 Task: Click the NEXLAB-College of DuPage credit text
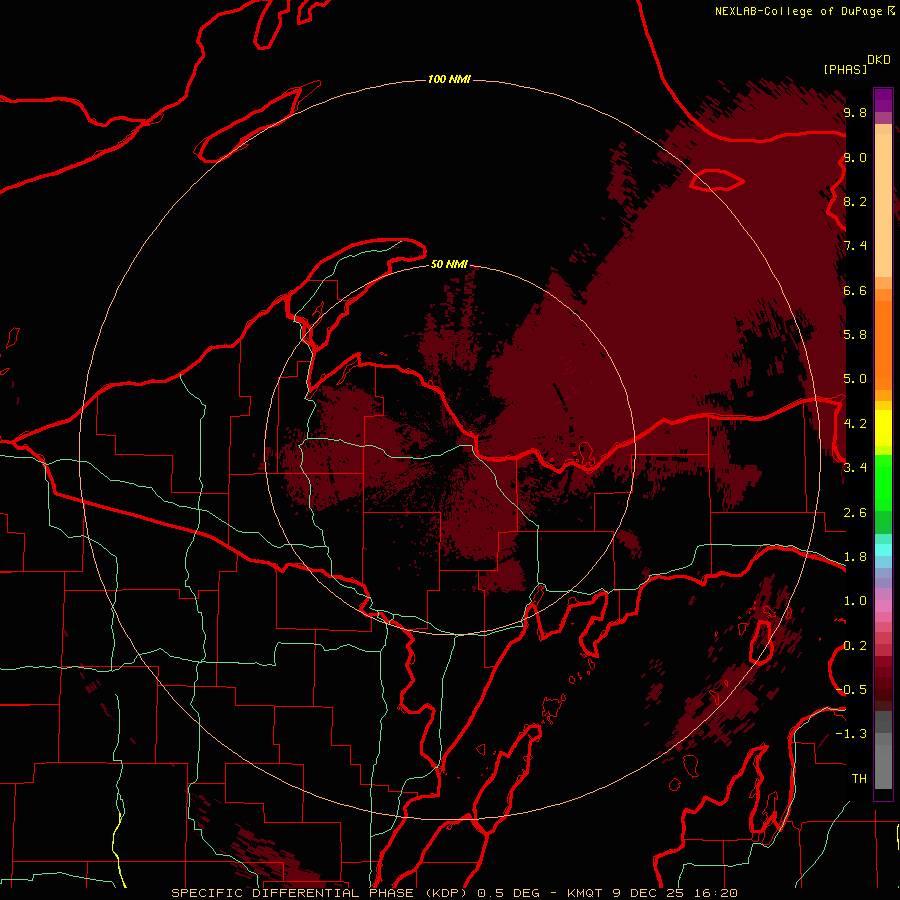(x=798, y=11)
